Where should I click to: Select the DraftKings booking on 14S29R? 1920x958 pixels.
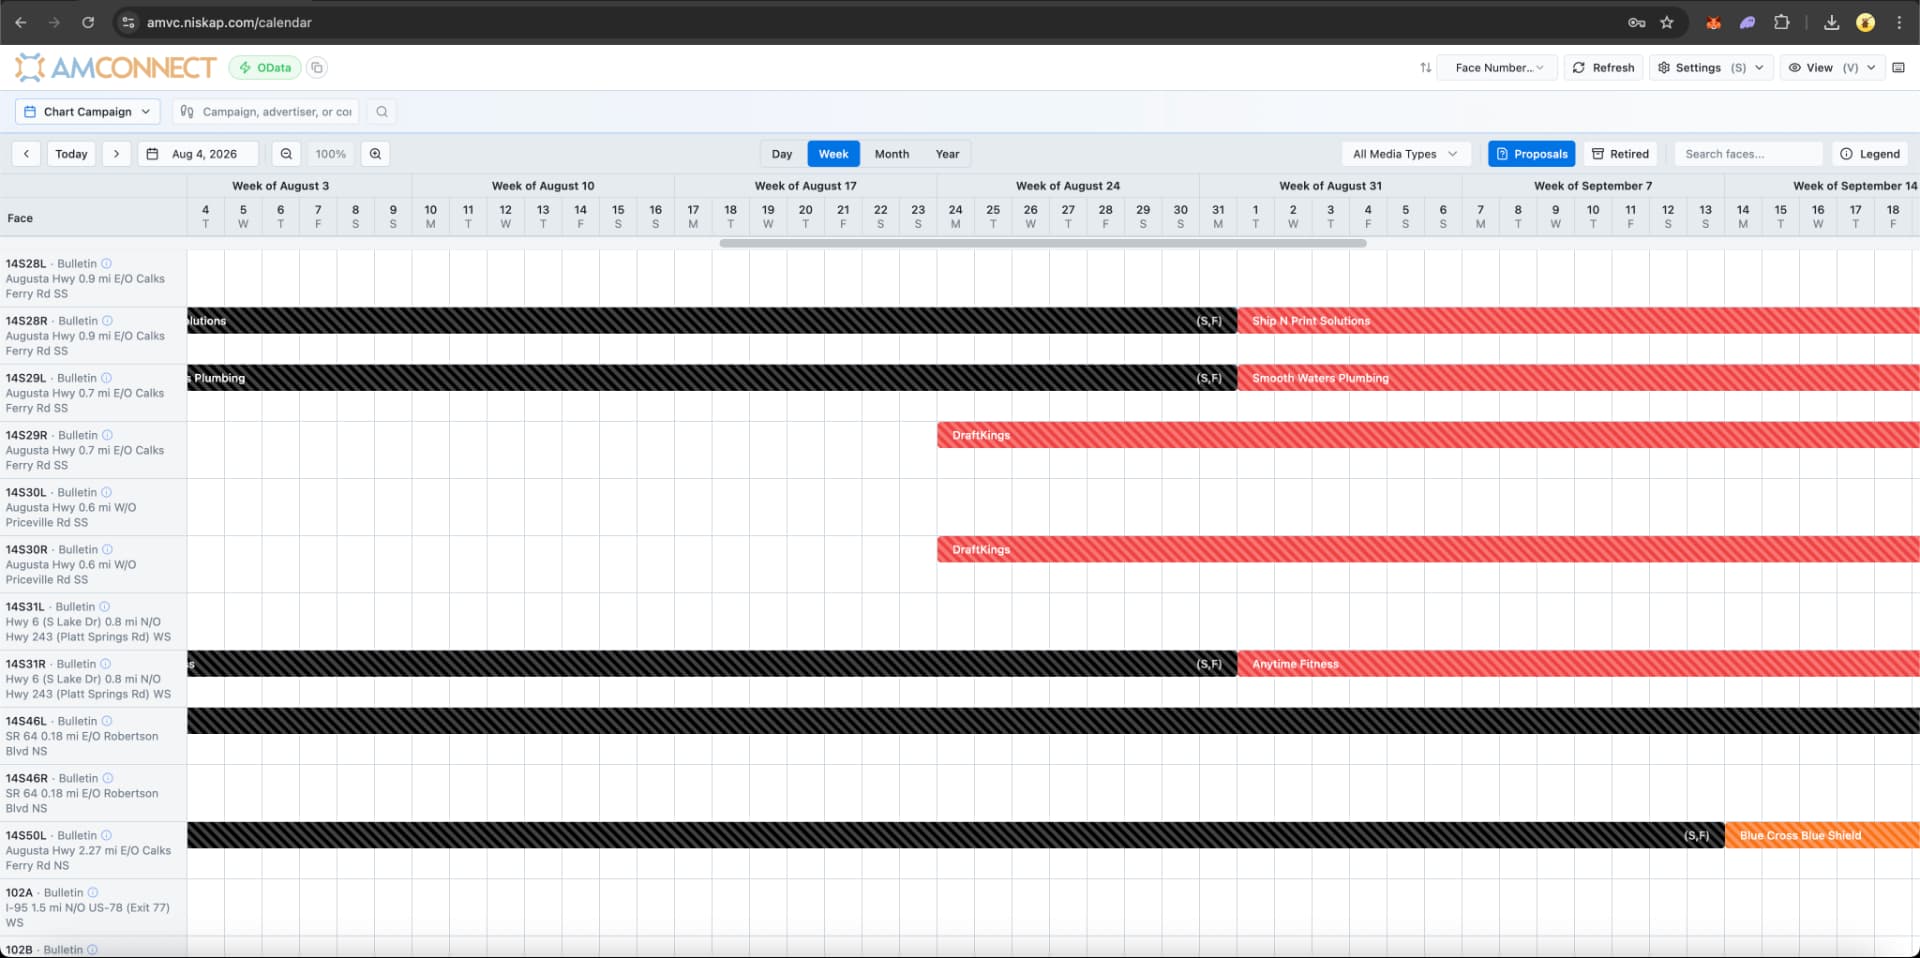pyautogui.click(x=1428, y=435)
